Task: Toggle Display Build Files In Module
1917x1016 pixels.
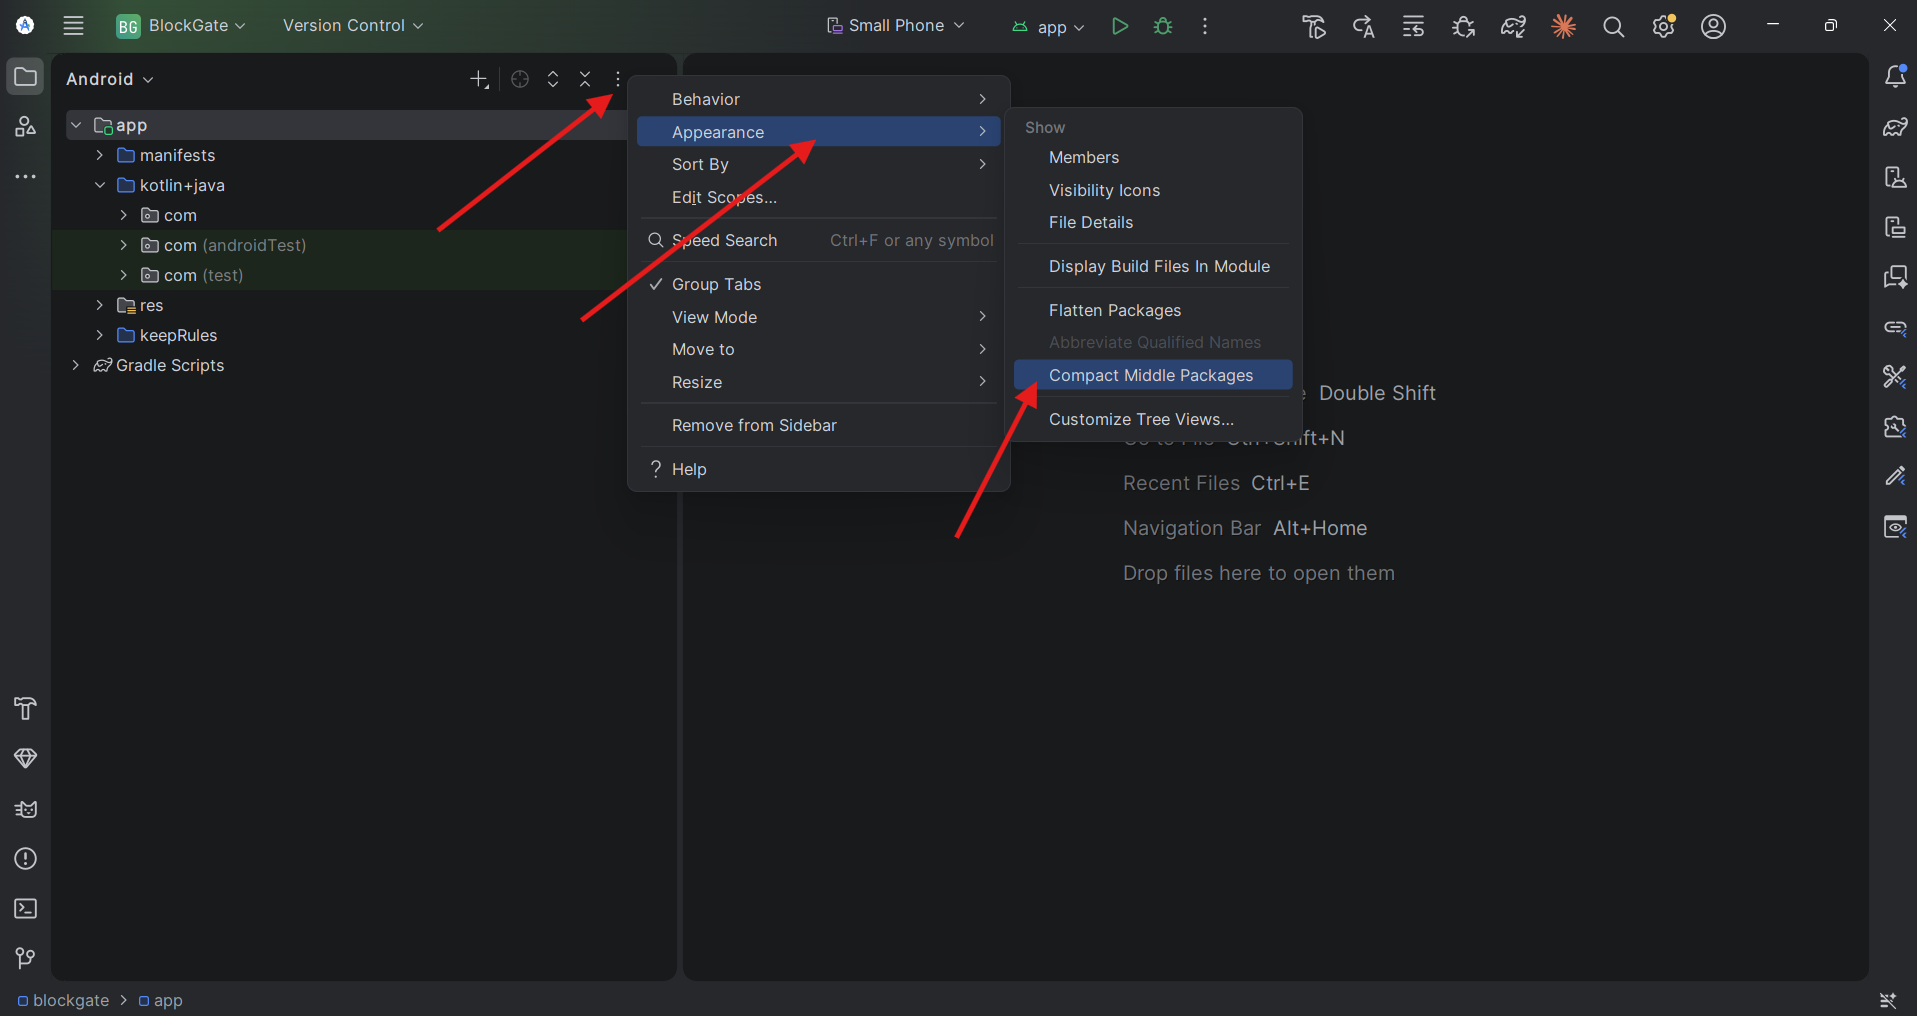Action: [1153, 266]
